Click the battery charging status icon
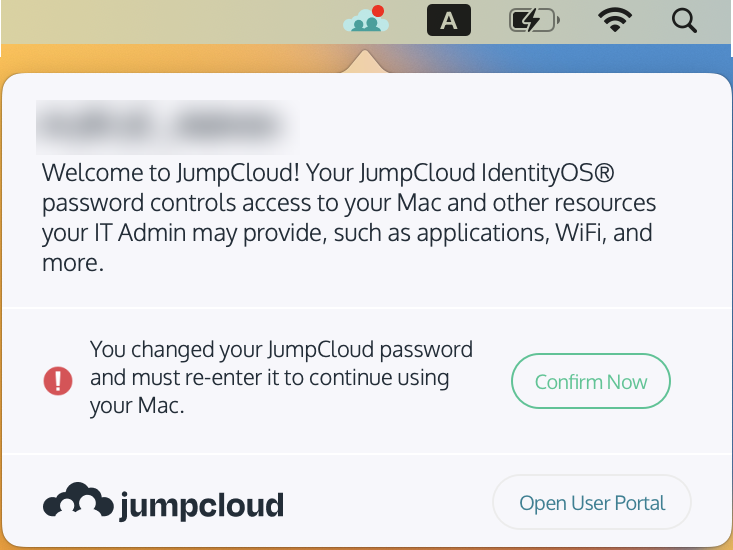 (x=534, y=20)
